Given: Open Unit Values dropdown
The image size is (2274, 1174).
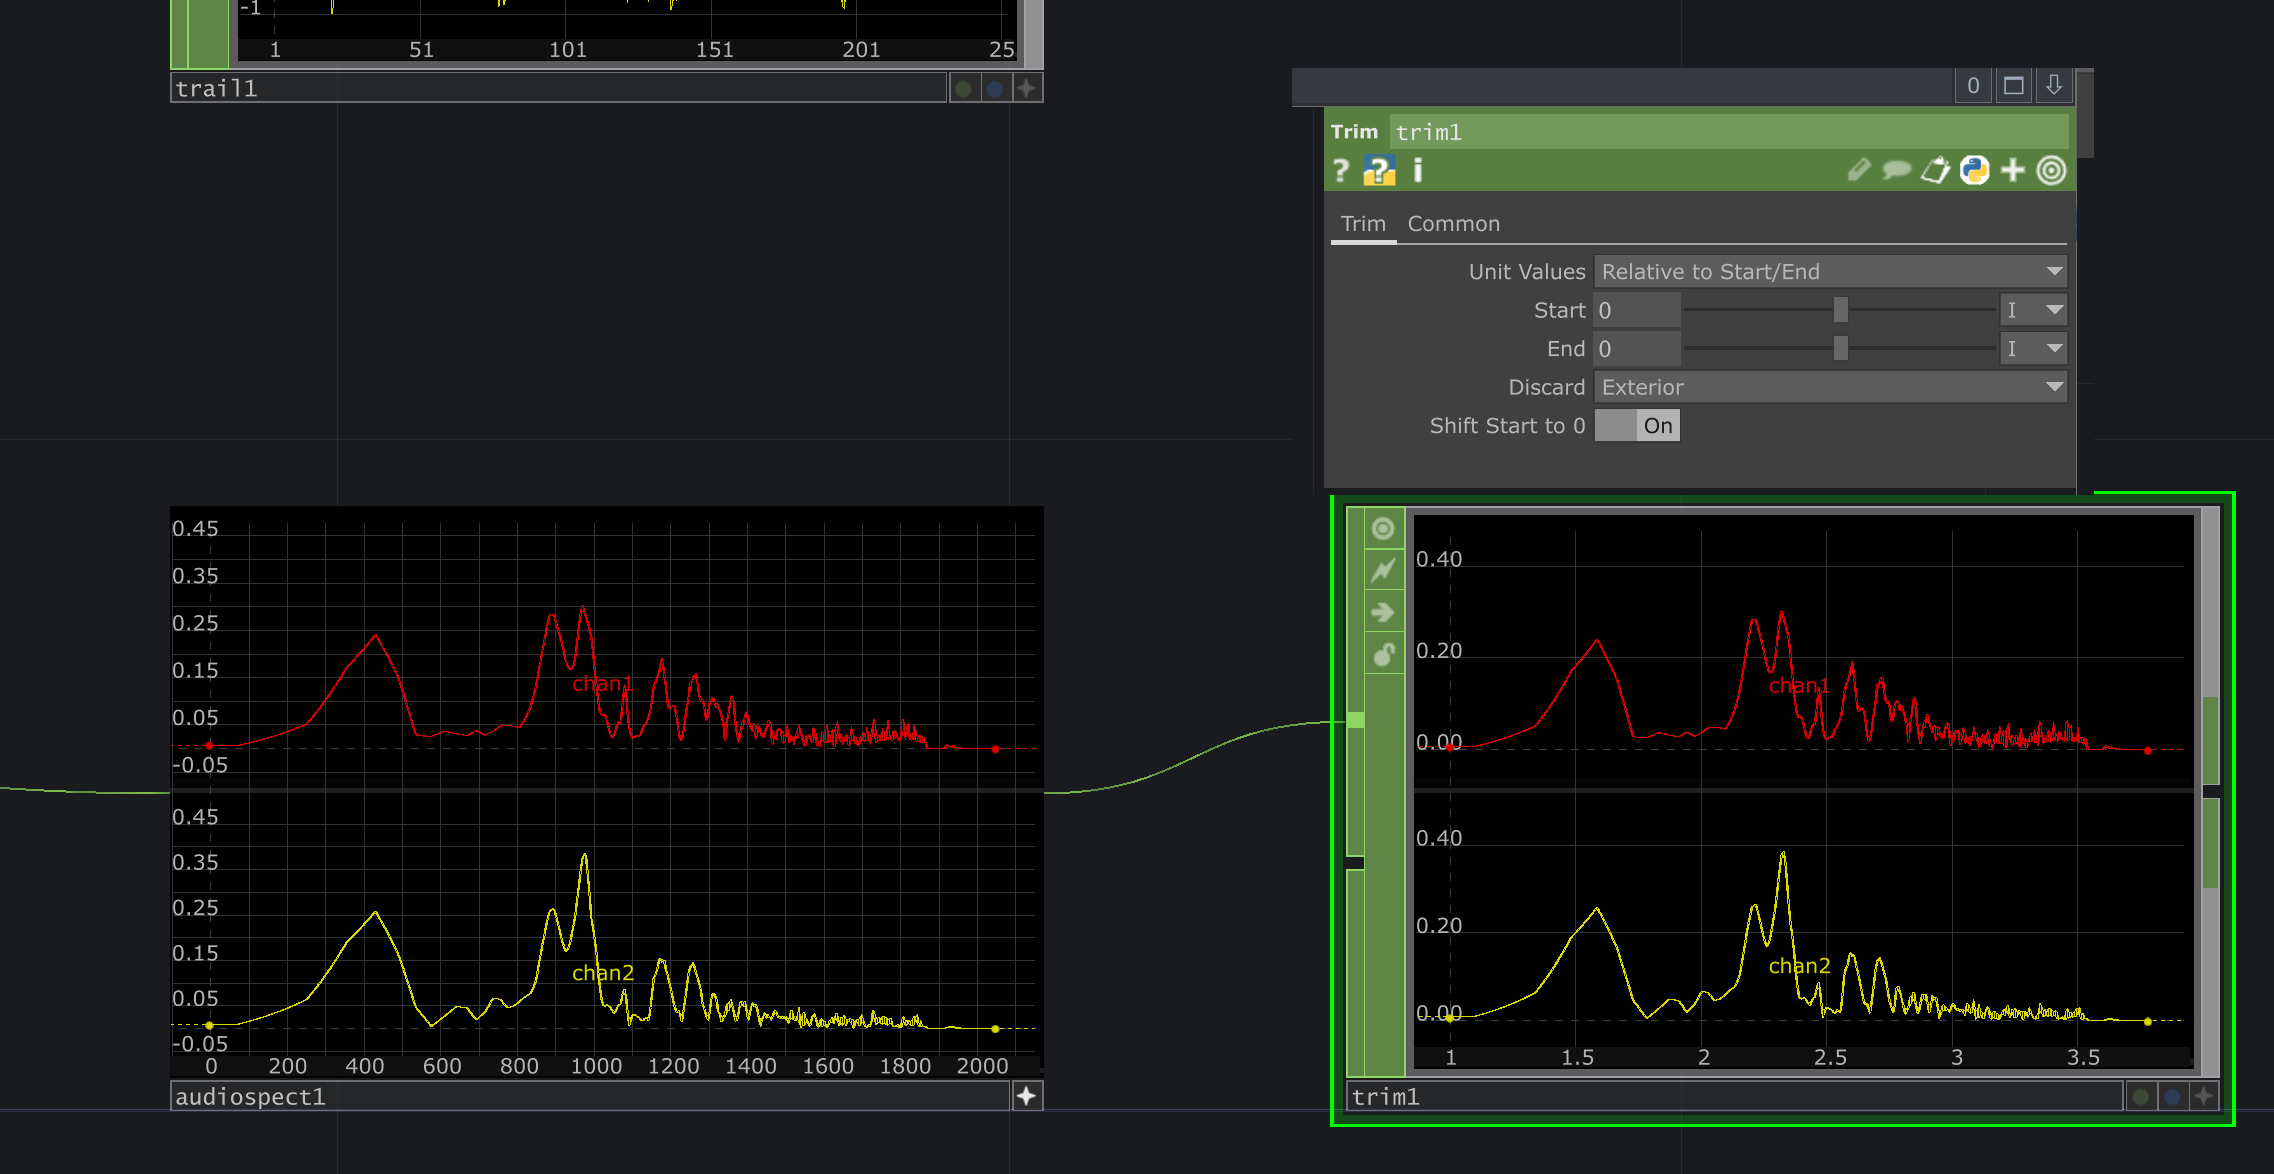Looking at the screenshot, I should click(1829, 272).
